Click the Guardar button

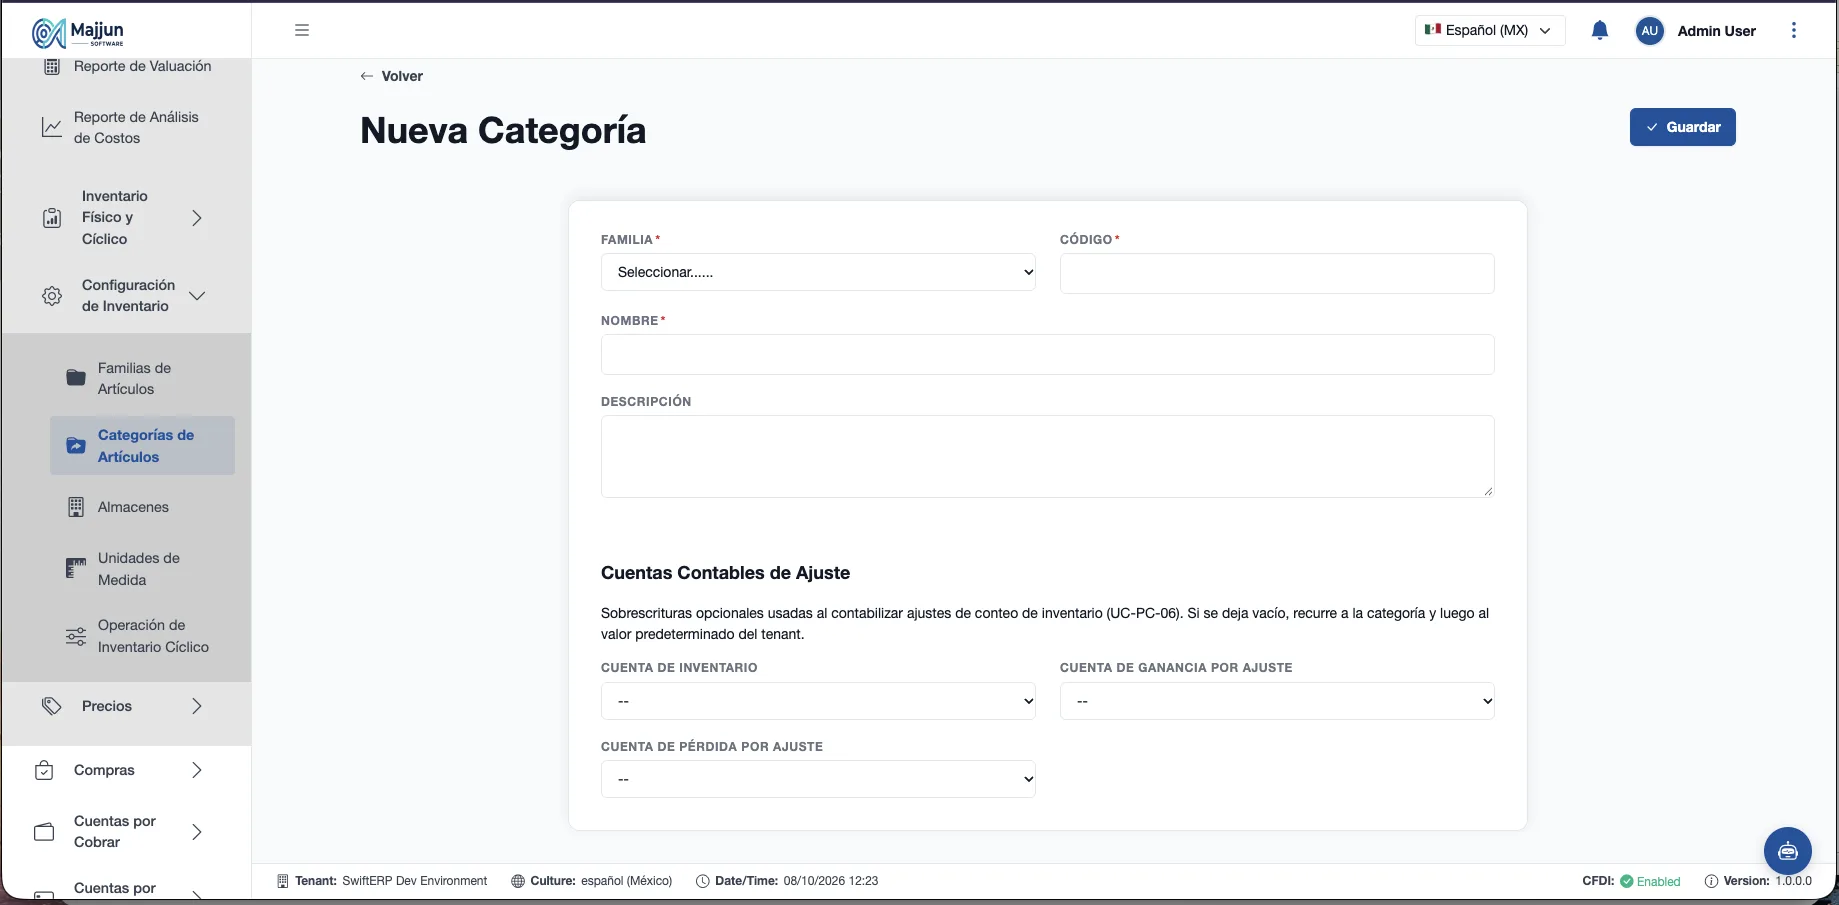pos(1682,127)
